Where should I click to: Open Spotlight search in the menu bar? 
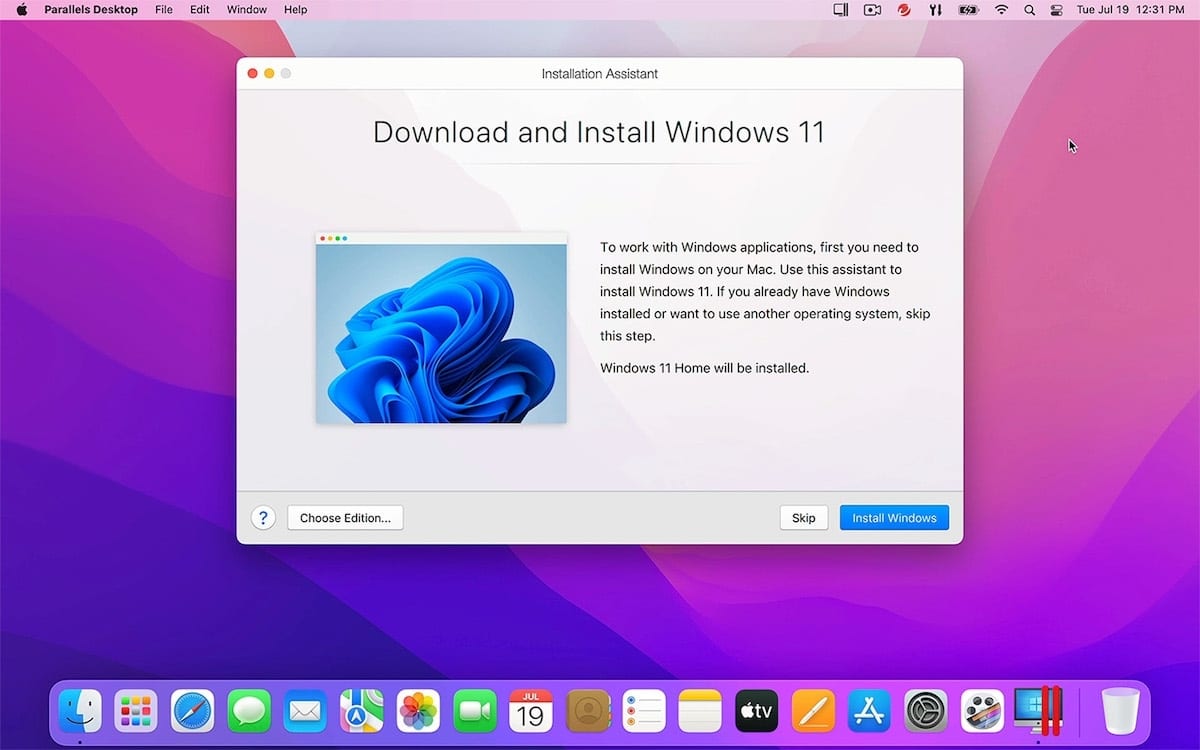1030,10
